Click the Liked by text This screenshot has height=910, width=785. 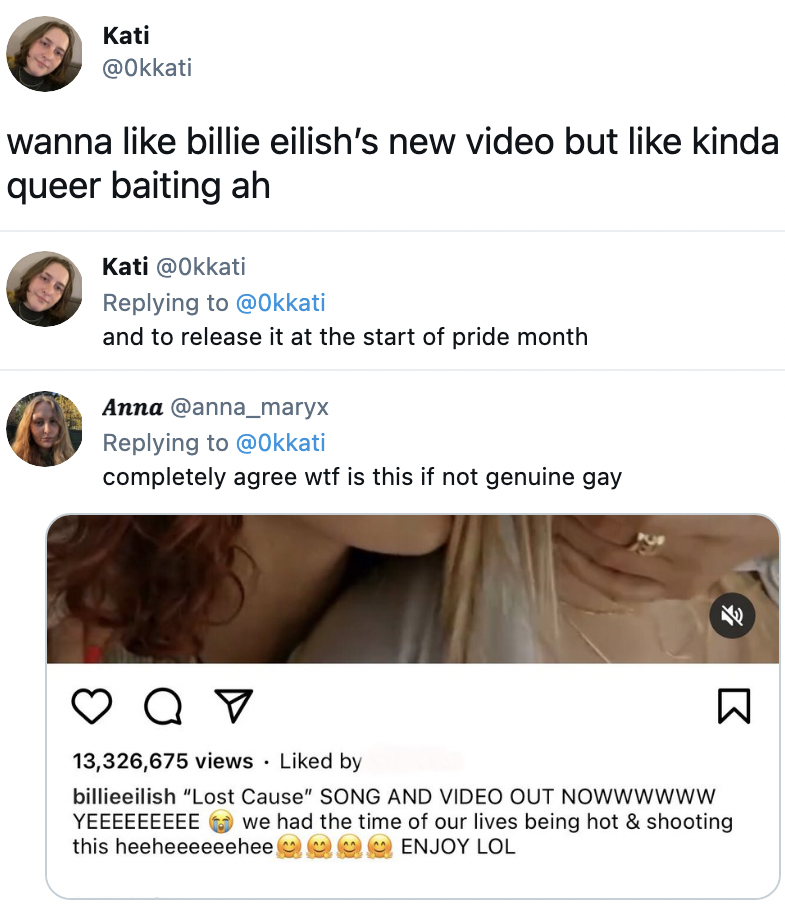320,761
